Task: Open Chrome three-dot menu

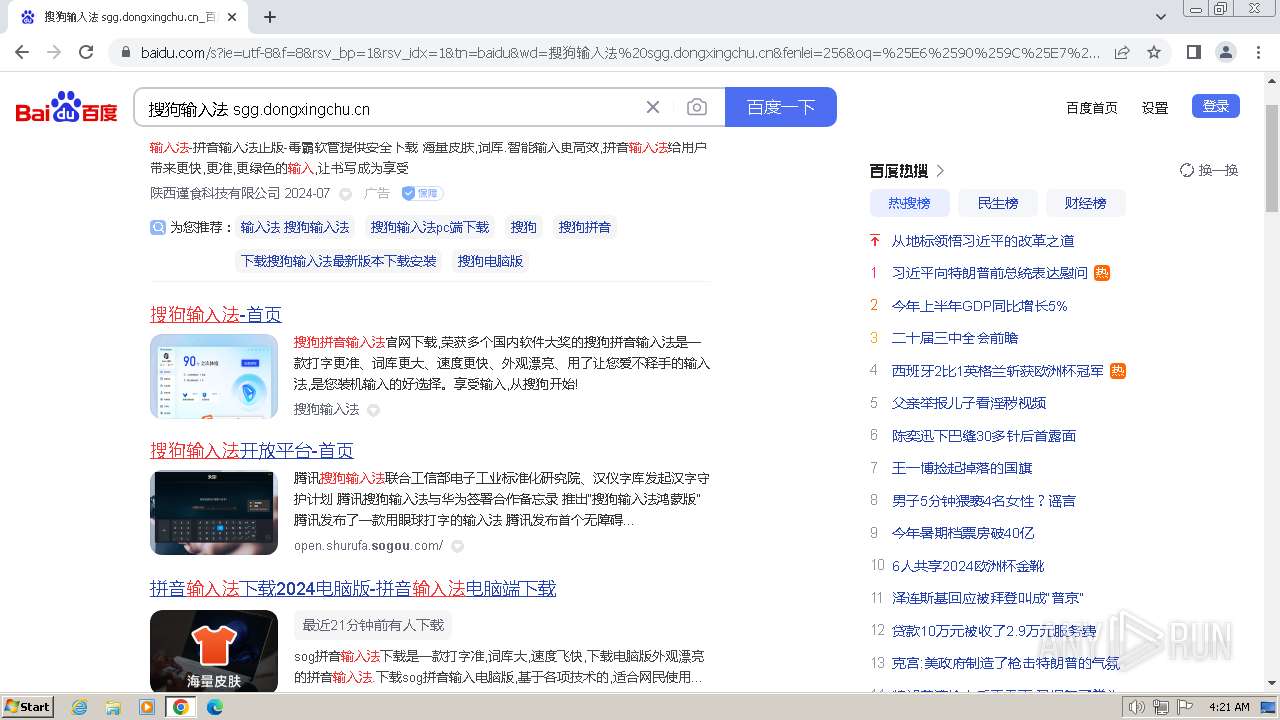Action: click(x=1258, y=52)
